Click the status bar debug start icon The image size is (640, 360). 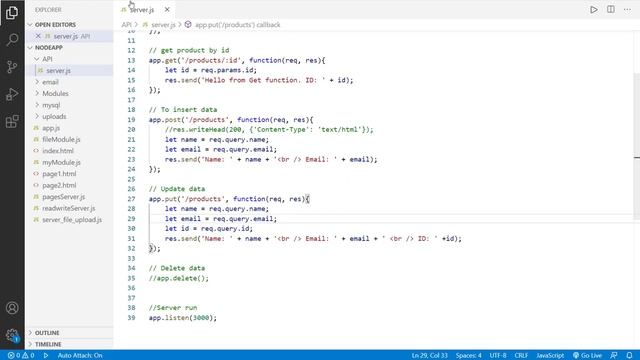[46, 356]
